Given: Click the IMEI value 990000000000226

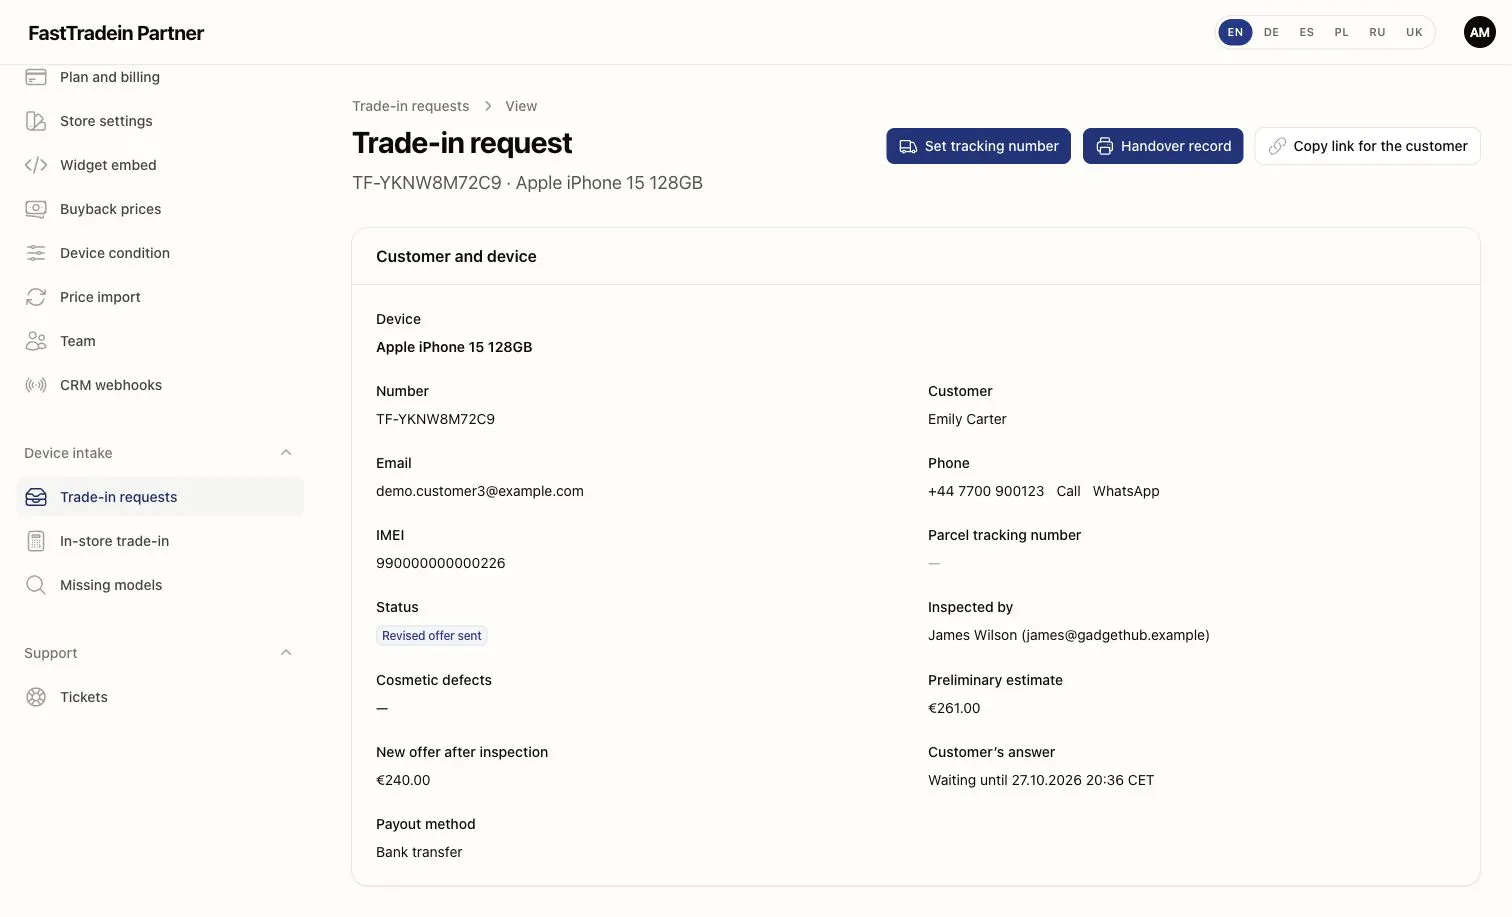Looking at the screenshot, I should (441, 563).
